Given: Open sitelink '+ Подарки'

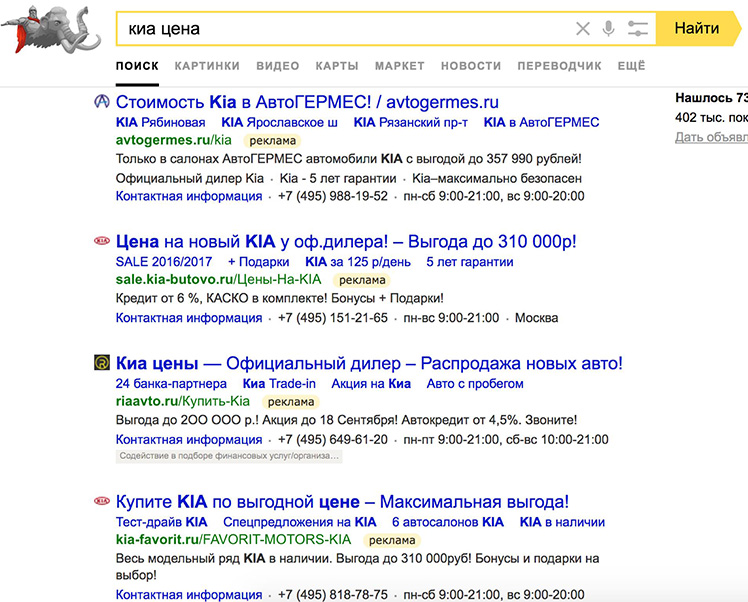Looking at the screenshot, I should [x=259, y=262].
